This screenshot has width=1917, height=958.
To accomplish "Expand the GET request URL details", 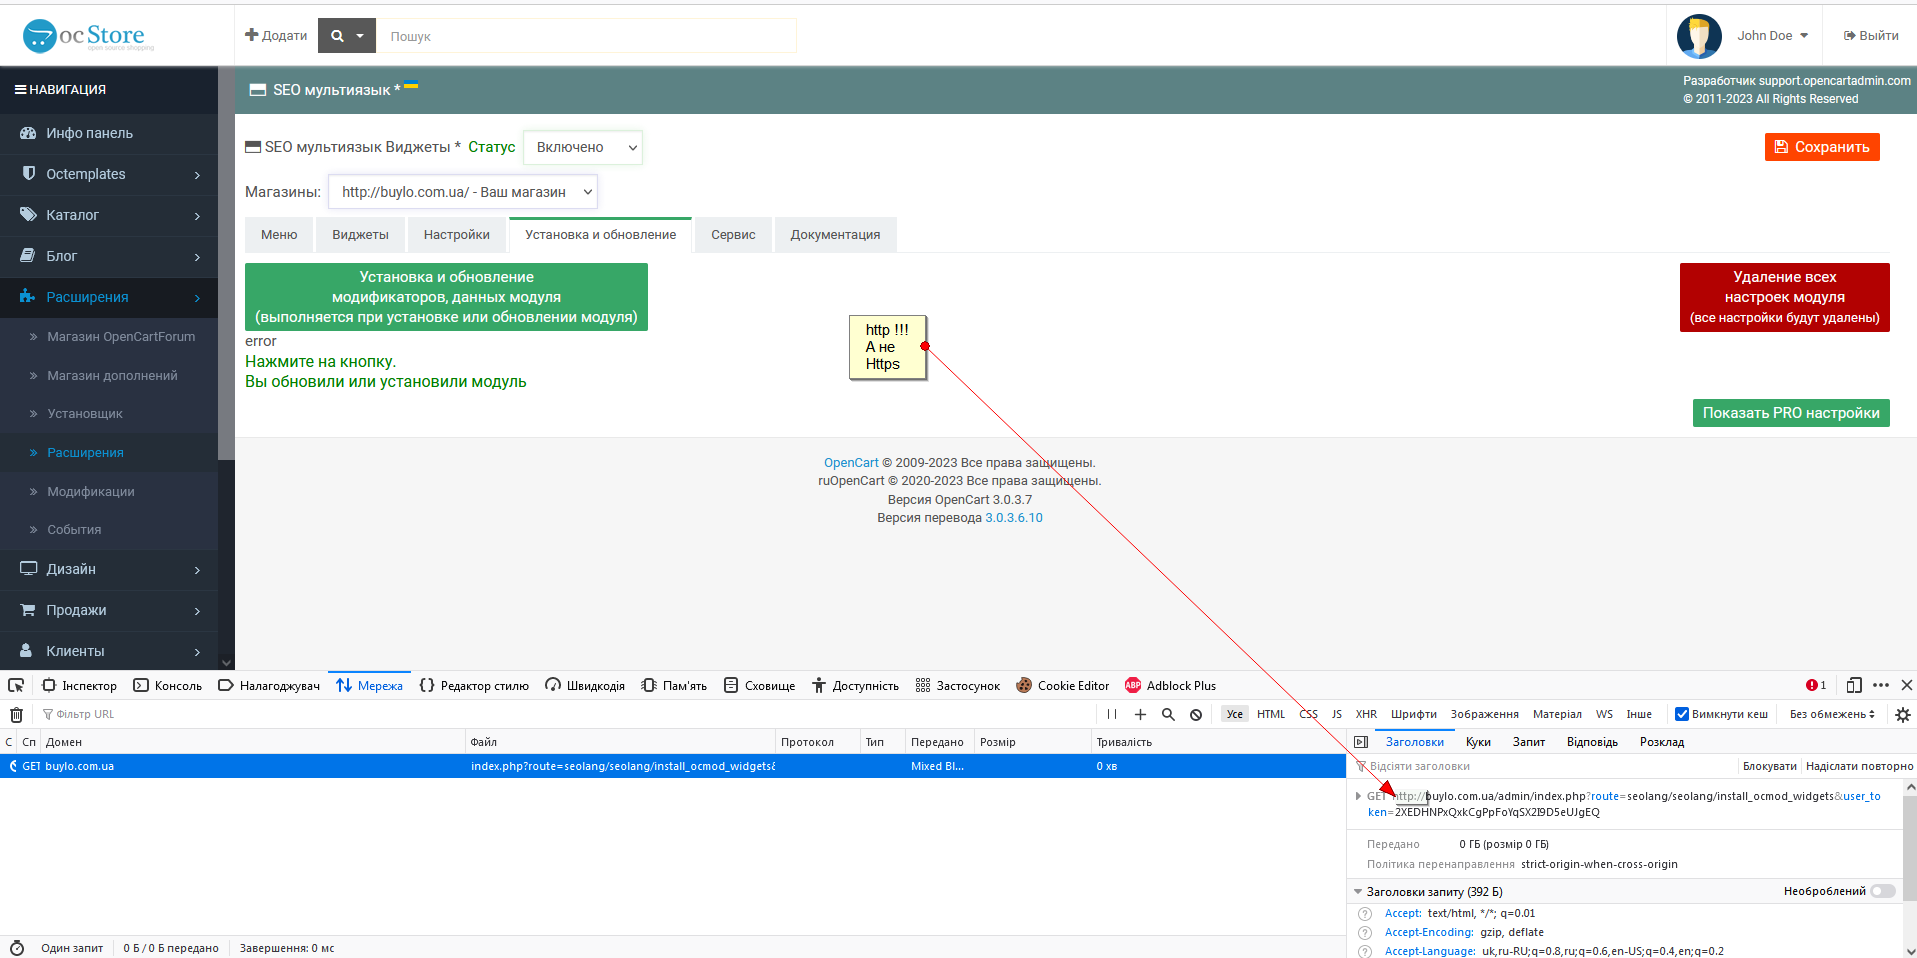I will point(1358,796).
